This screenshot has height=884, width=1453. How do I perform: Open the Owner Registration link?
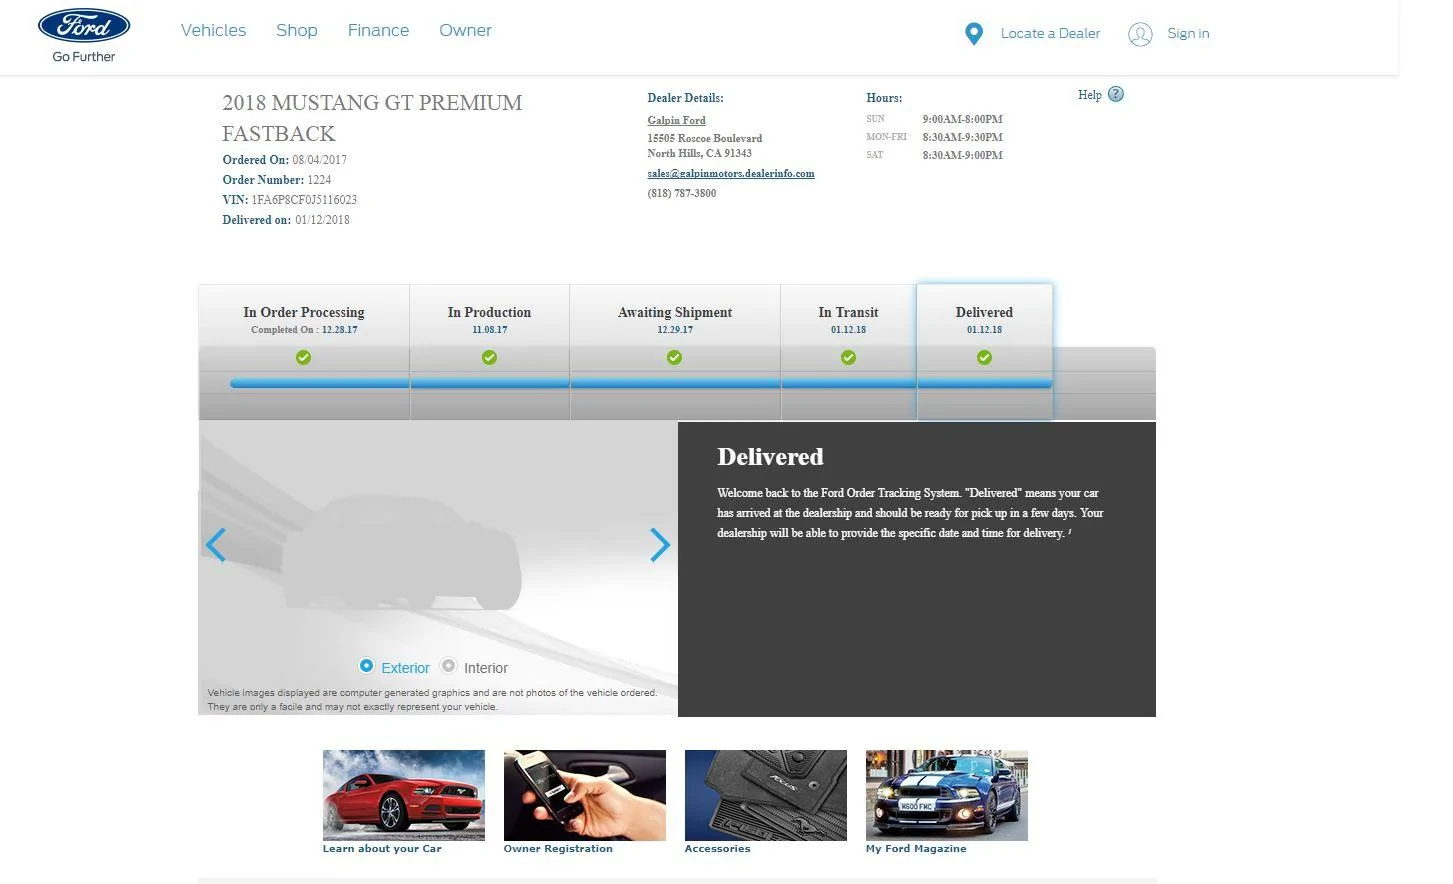pyautogui.click(x=558, y=849)
